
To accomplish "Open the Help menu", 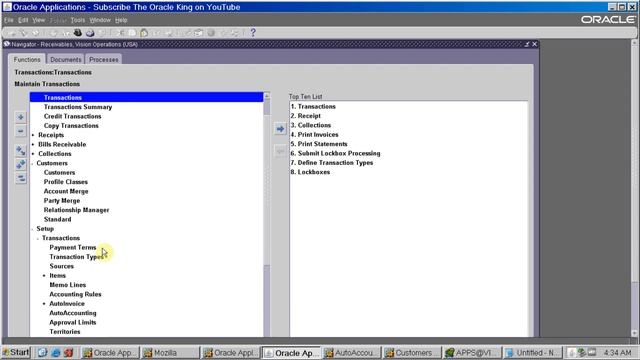I will pos(121,20).
